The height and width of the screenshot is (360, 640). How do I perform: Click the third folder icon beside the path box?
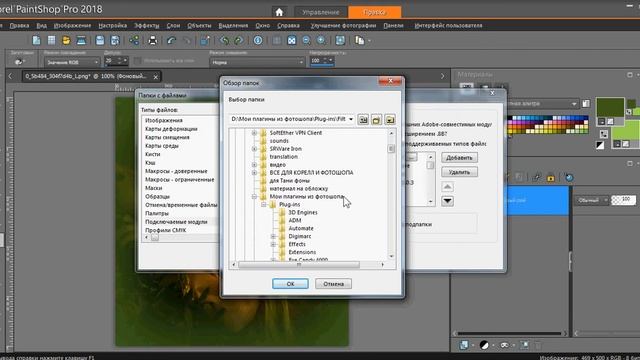[x=390, y=120]
